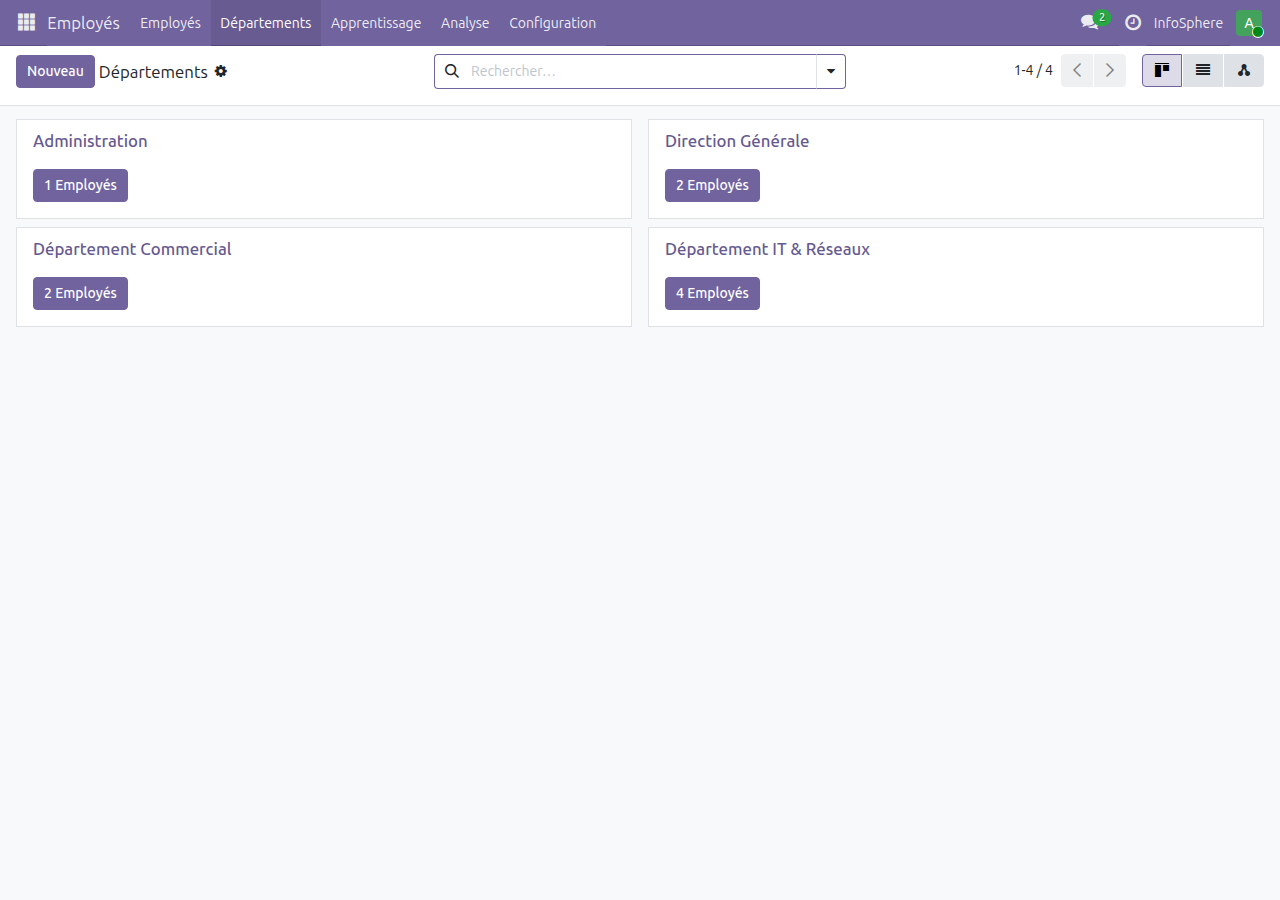The width and height of the screenshot is (1280, 900).
Task: Open the messaging conversations panel
Action: [1089, 22]
